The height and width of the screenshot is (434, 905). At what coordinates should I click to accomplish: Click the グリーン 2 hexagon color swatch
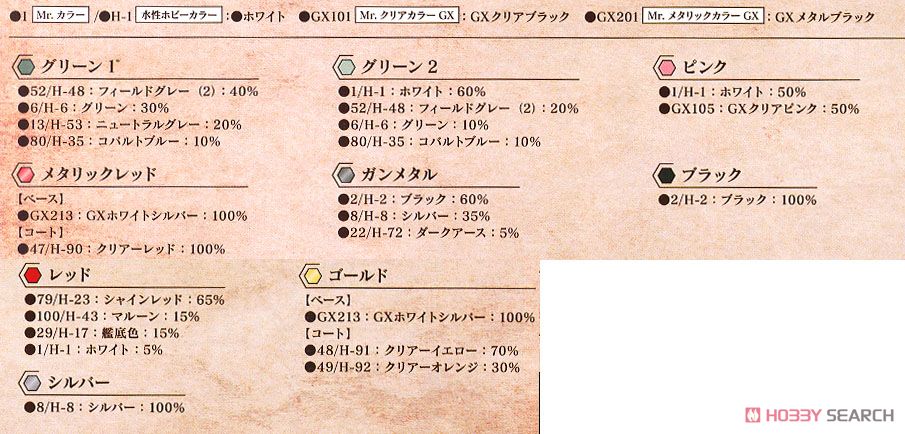coord(345,68)
